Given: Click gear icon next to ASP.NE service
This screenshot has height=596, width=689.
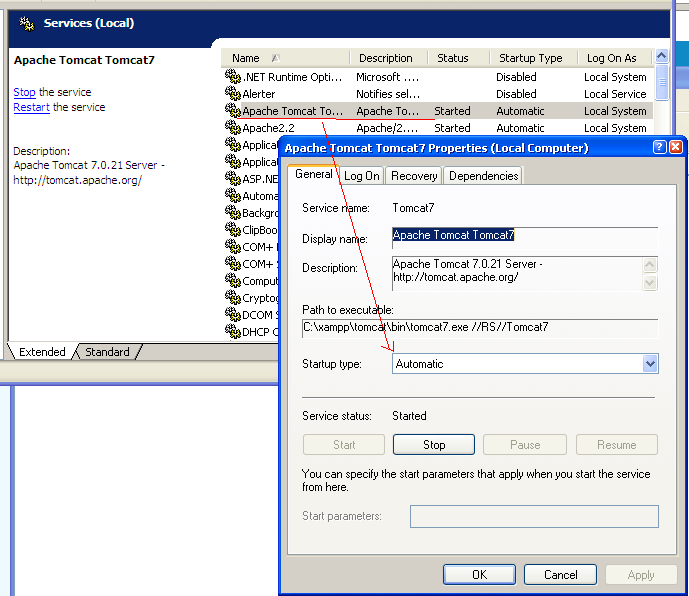Looking at the screenshot, I should [x=232, y=179].
